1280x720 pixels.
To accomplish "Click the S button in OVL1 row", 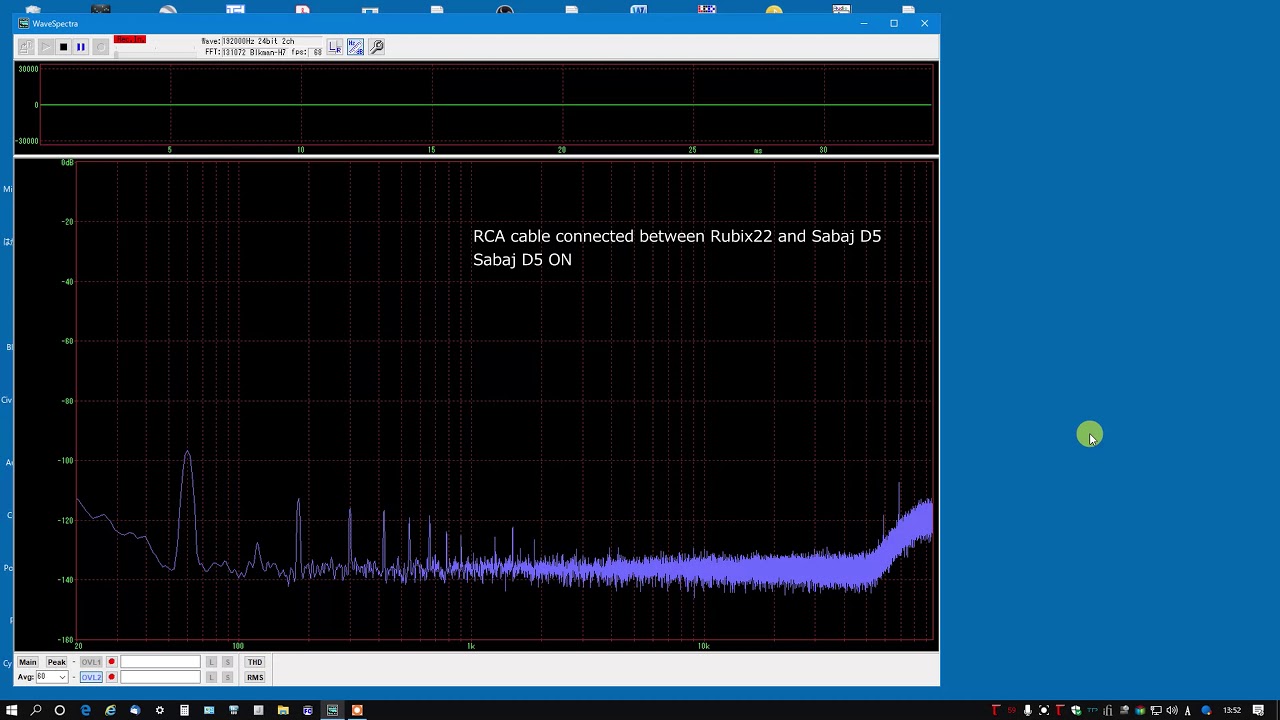I will tap(227, 662).
